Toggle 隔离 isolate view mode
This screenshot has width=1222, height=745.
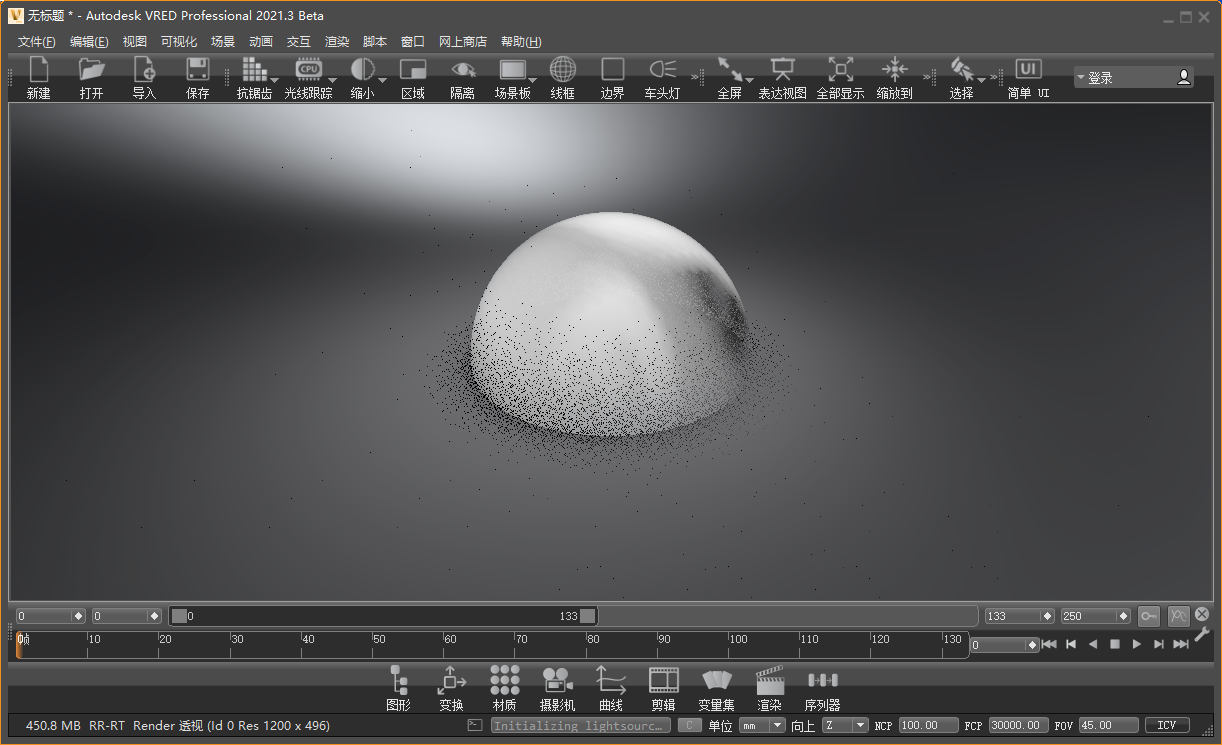(x=462, y=70)
